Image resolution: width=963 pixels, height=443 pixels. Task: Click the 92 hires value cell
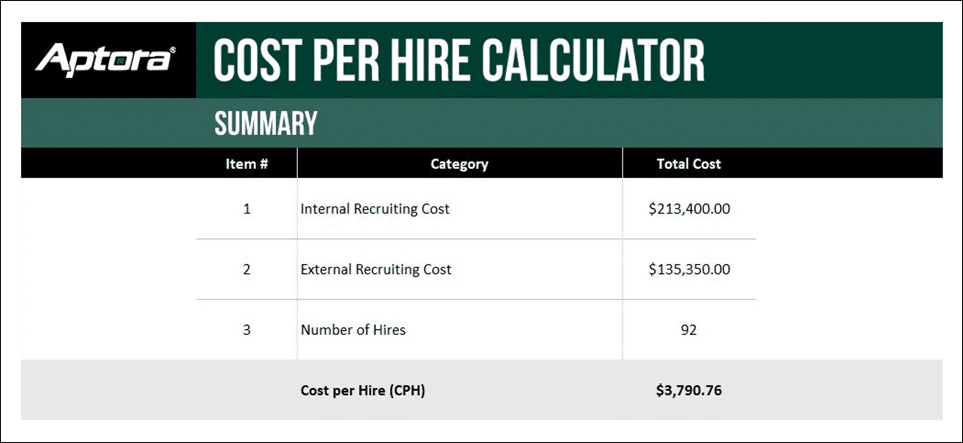pyautogui.click(x=689, y=330)
